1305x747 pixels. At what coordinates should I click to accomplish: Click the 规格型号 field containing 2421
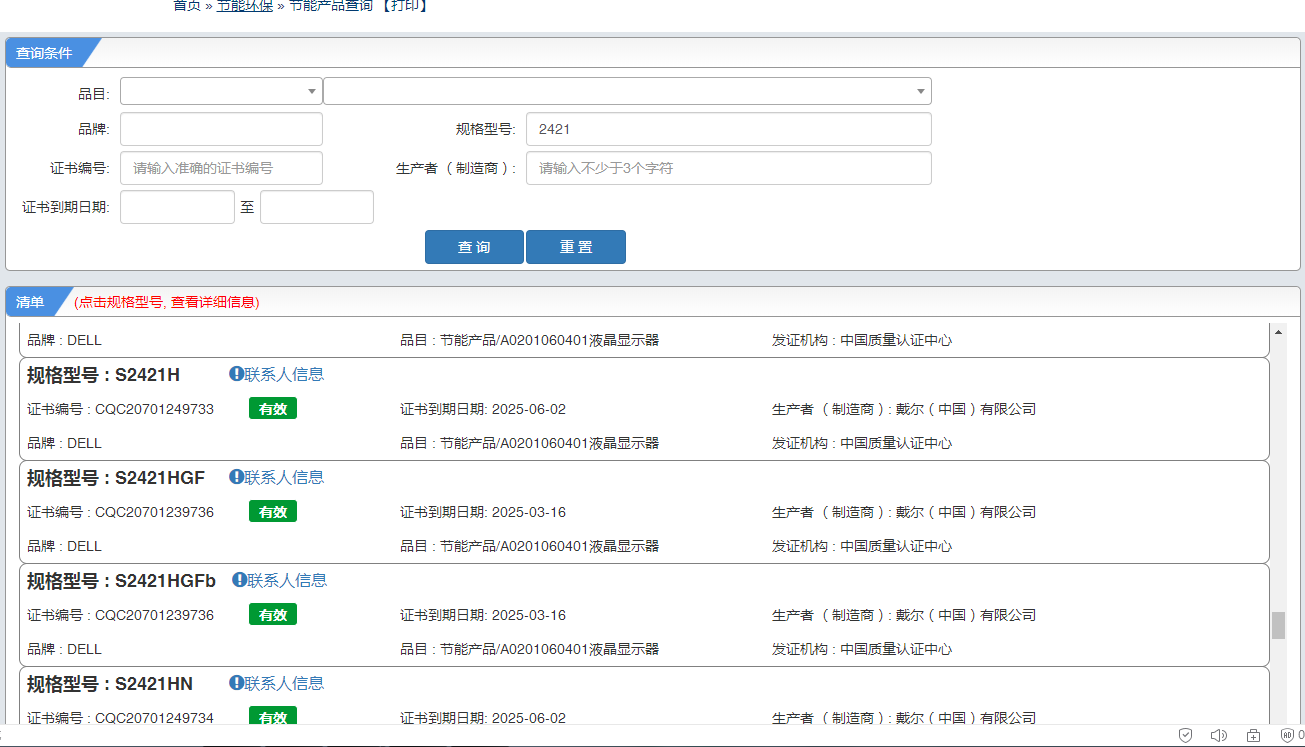(729, 129)
